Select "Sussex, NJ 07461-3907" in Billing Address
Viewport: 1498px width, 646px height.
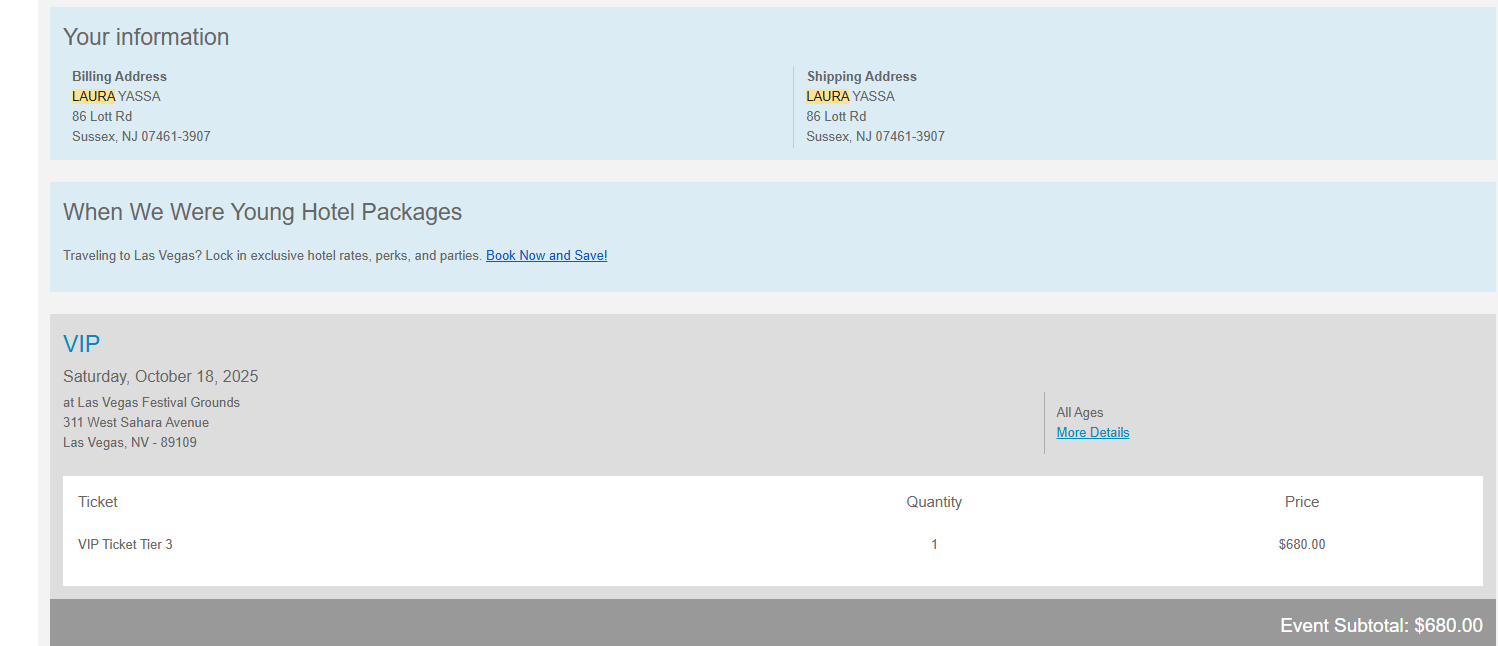[x=141, y=136]
